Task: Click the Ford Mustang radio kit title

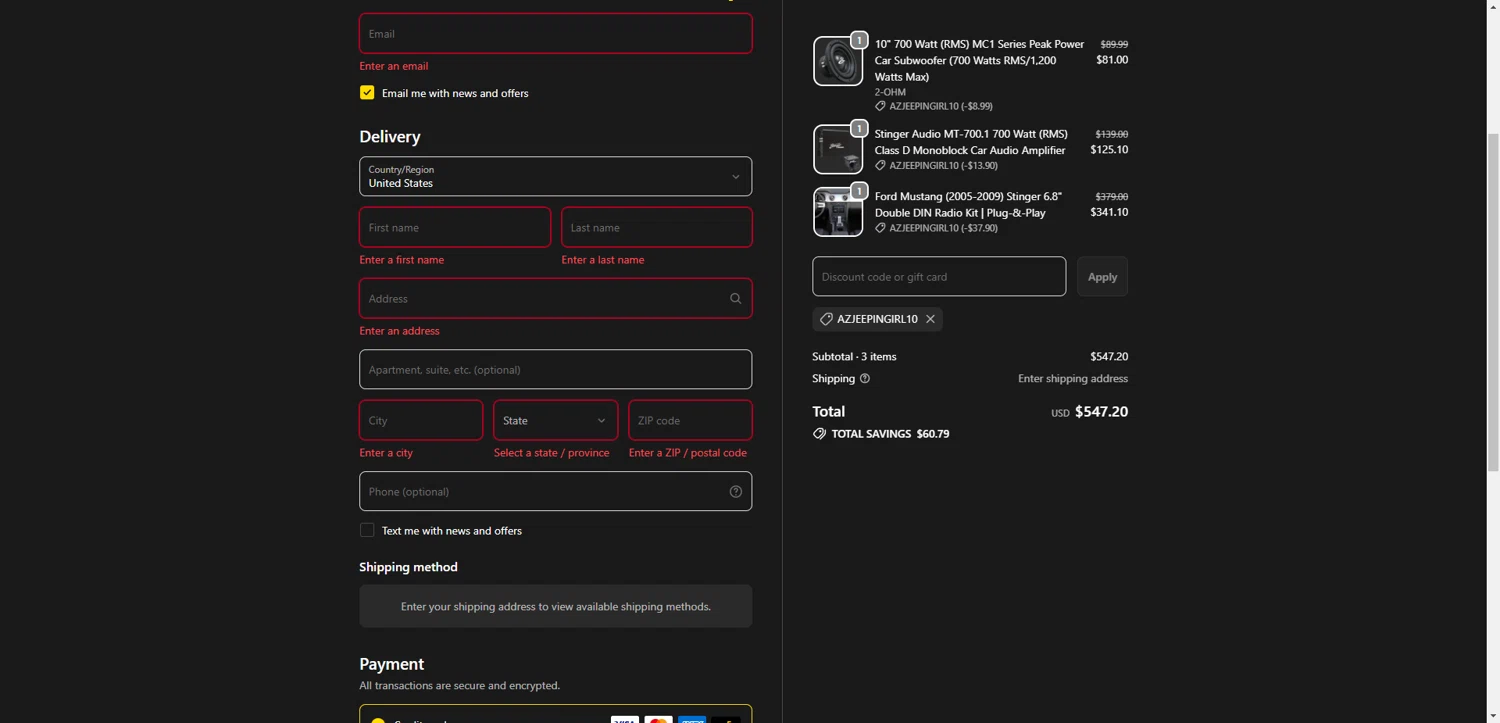Action: pyautogui.click(x=968, y=204)
